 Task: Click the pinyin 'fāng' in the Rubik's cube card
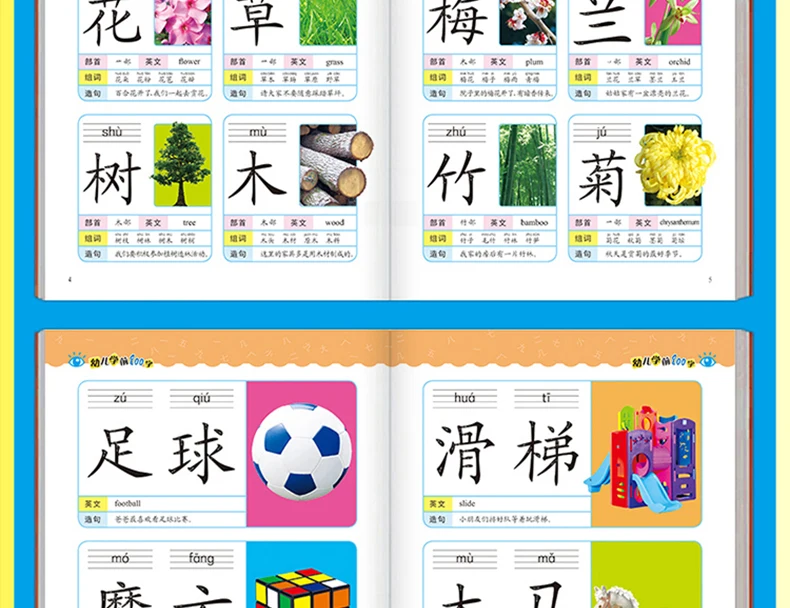[202, 559]
